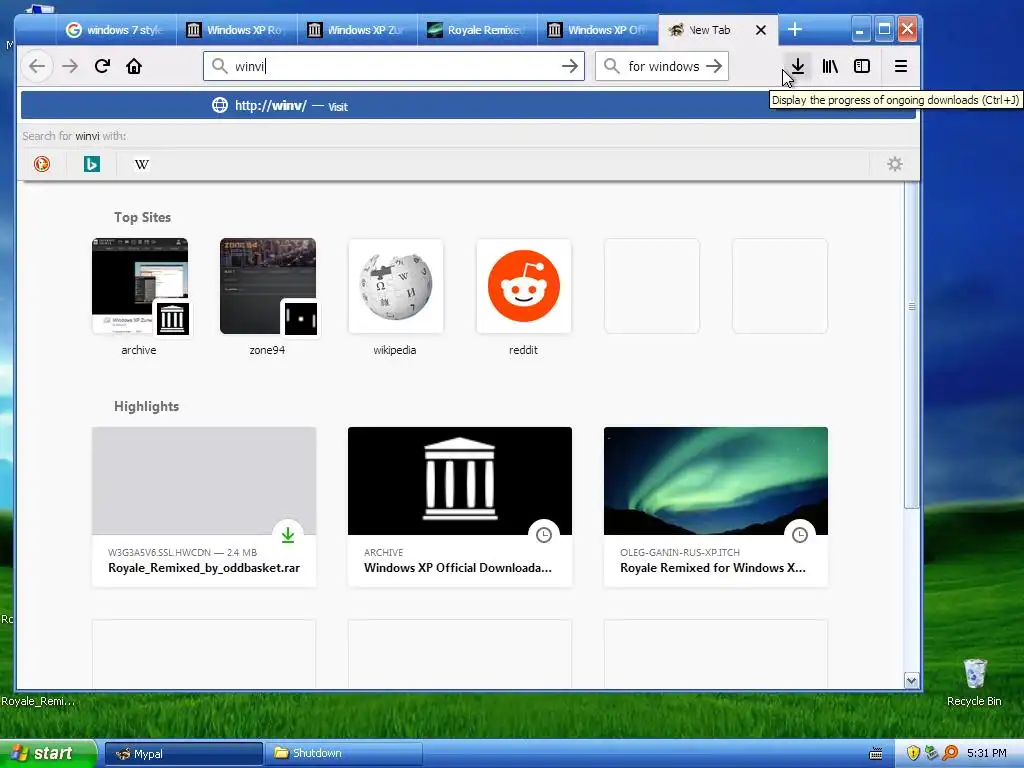Switch to the 'Royale Remixed' tab
The image size is (1024, 768).
pos(477,30)
